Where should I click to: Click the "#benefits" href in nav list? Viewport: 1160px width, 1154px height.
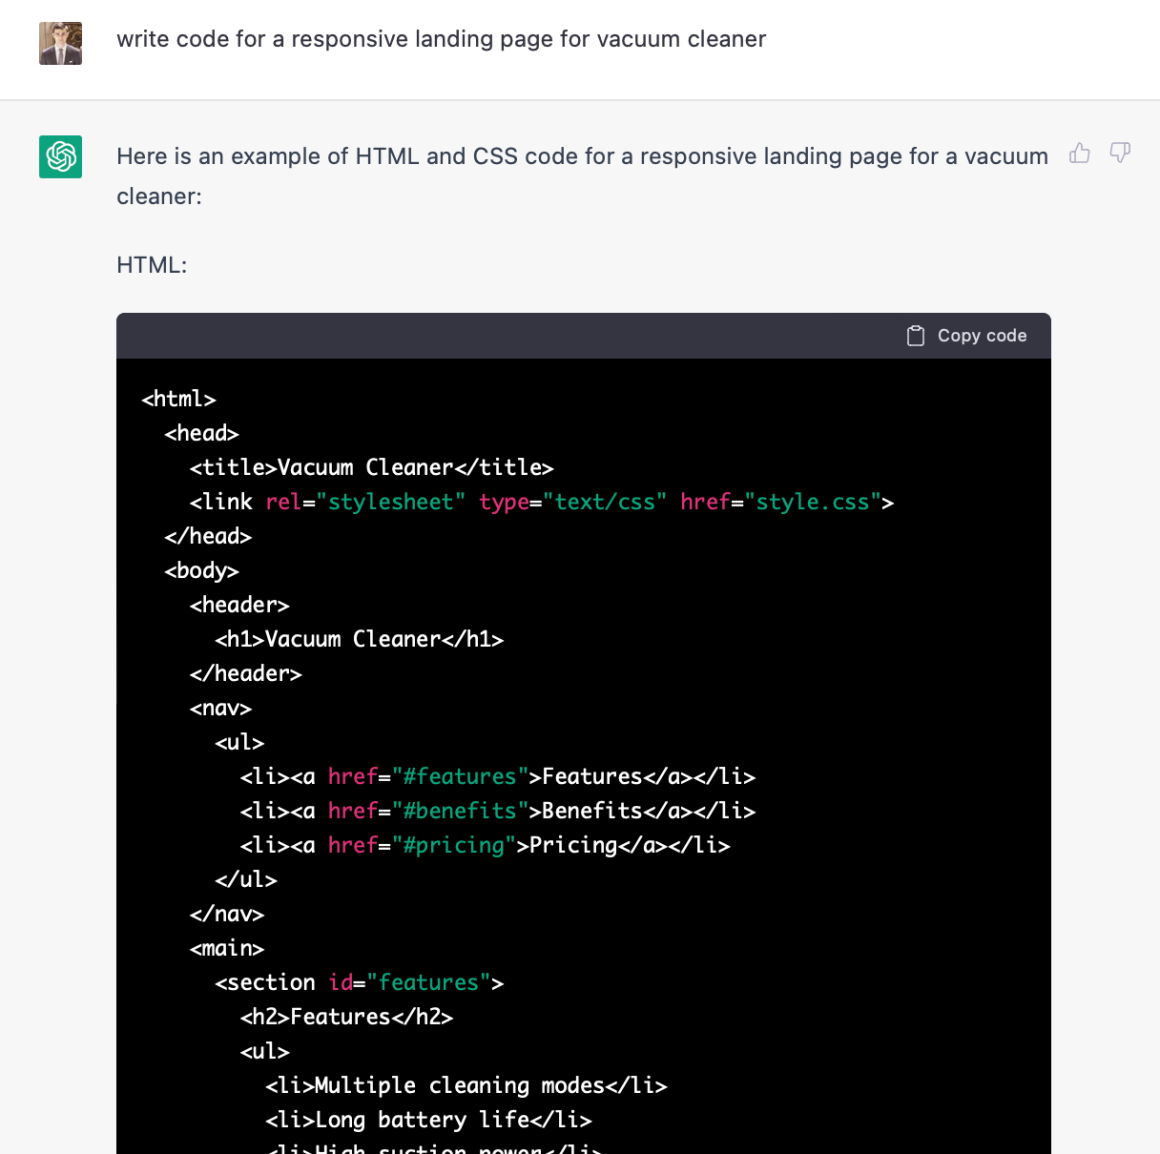pyautogui.click(x=459, y=811)
